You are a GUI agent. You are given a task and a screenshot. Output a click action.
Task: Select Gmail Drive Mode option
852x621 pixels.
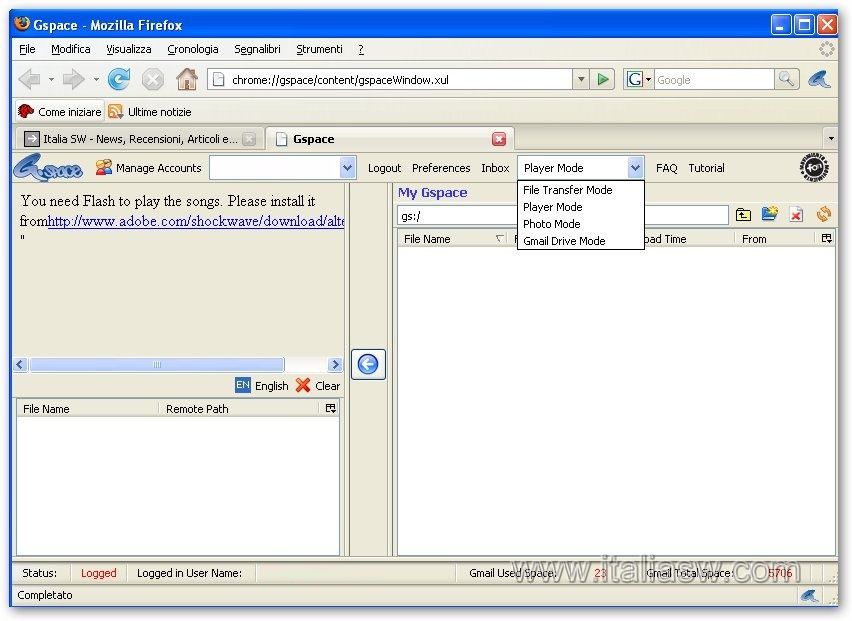580,241
